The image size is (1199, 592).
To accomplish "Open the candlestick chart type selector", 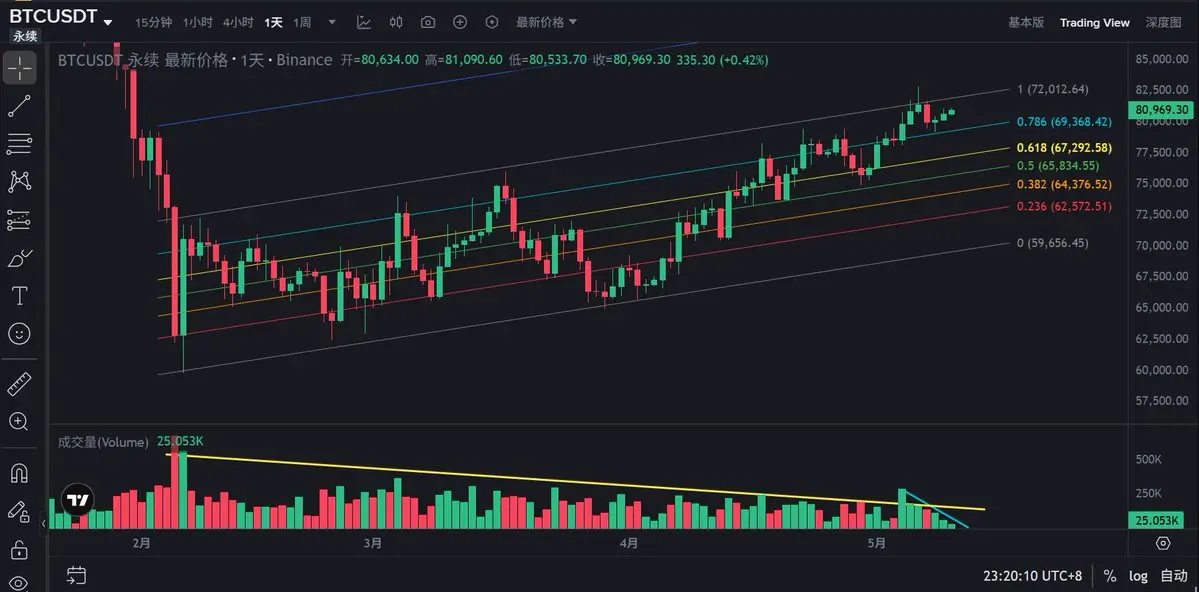I will click(x=396, y=22).
